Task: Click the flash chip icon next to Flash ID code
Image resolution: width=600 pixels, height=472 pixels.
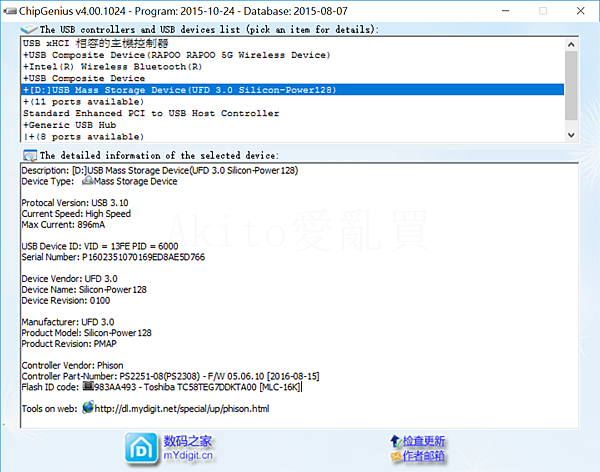Action: [88, 386]
